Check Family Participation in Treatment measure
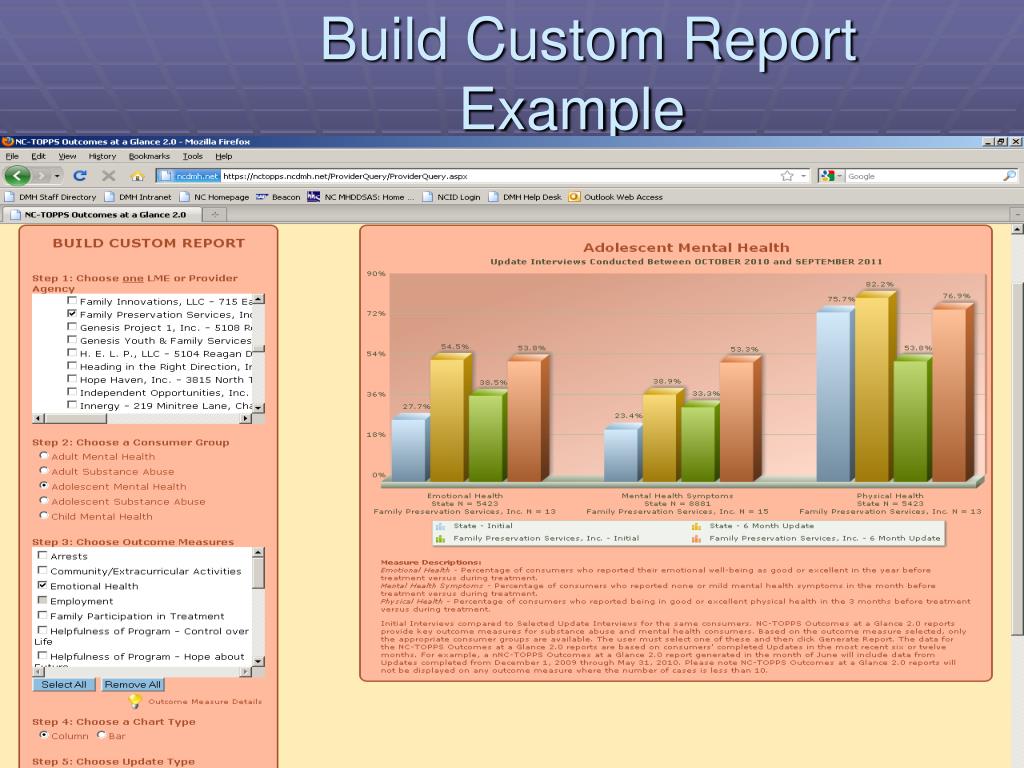This screenshot has height=768, width=1024. coord(42,615)
